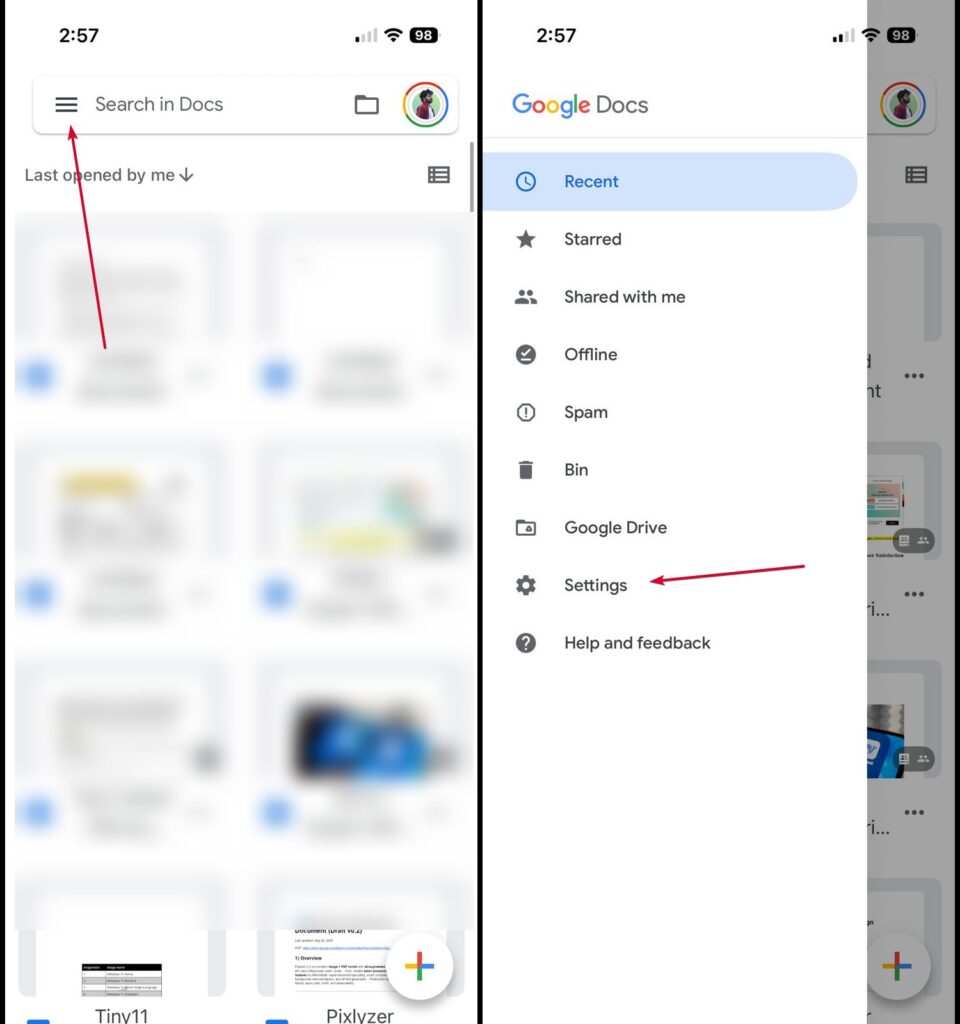Screen dimensions: 960x1024
Task: Open the Bin
Action: (575, 469)
